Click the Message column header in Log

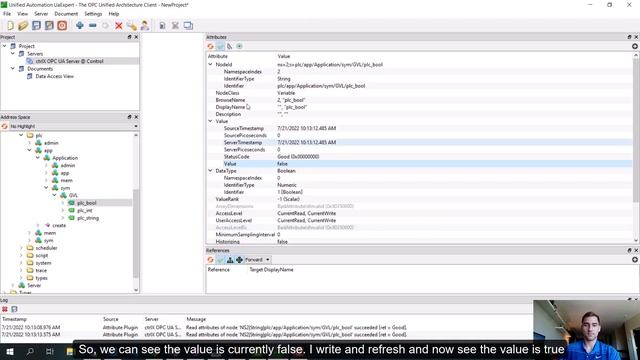[196, 319]
